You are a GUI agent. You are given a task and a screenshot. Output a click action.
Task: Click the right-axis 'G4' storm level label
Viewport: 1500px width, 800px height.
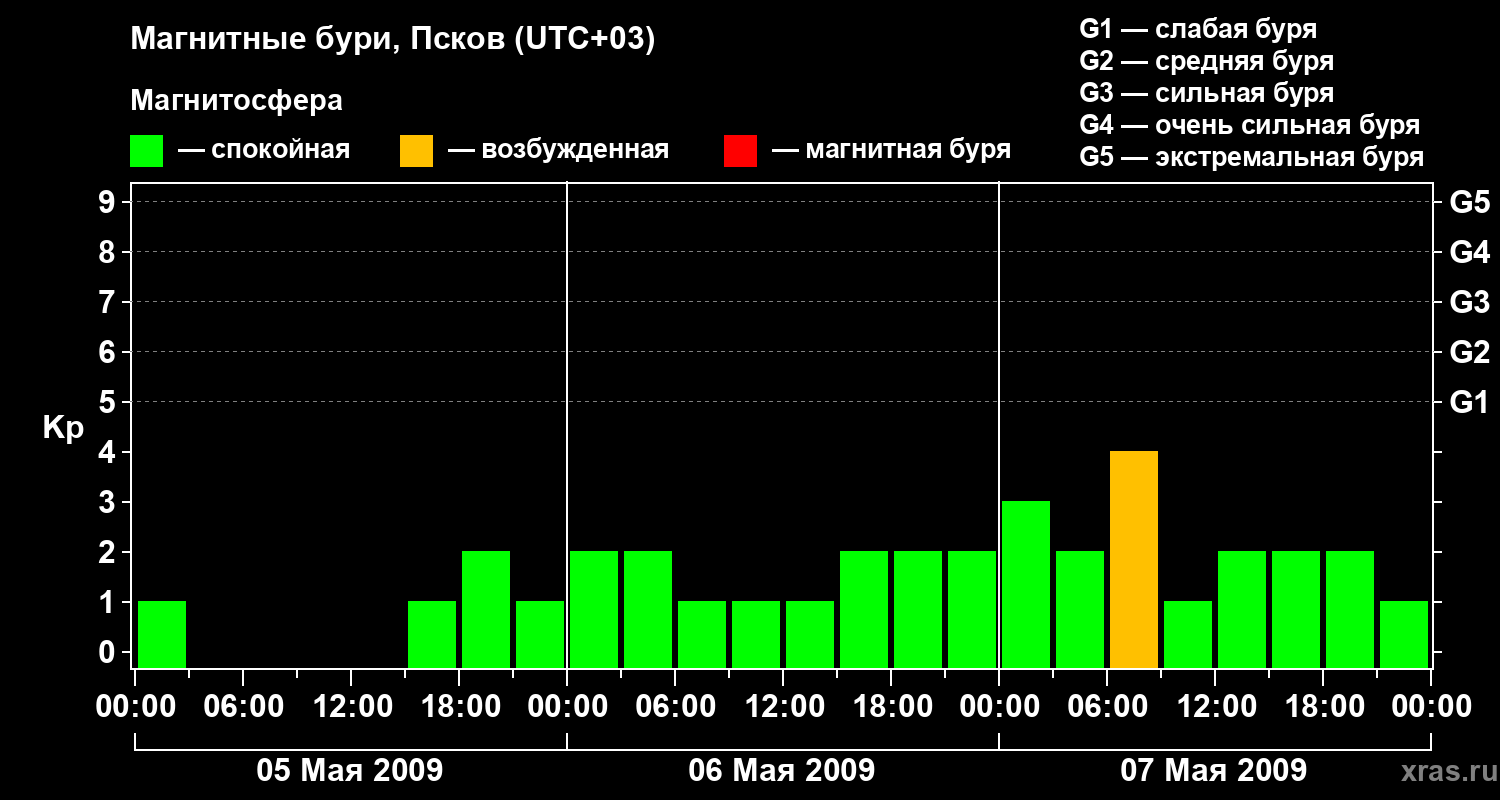pos(1470,252)
